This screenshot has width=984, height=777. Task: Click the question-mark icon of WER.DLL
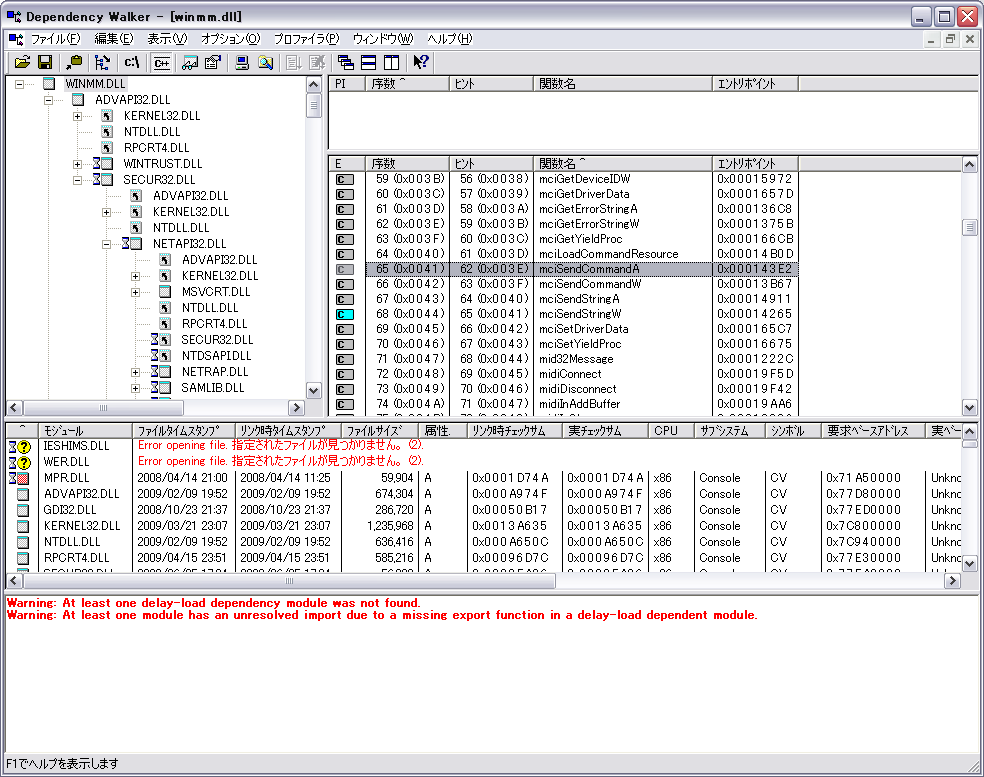24,463
